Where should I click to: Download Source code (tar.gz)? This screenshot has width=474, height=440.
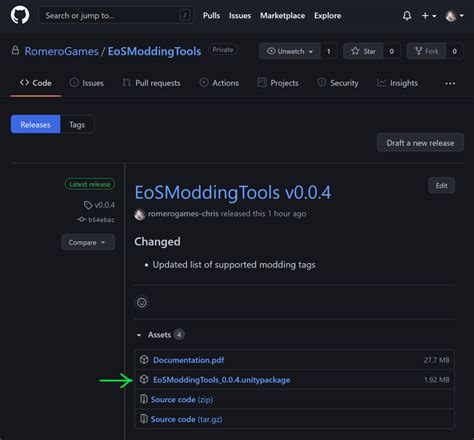[x=186, y=419]
